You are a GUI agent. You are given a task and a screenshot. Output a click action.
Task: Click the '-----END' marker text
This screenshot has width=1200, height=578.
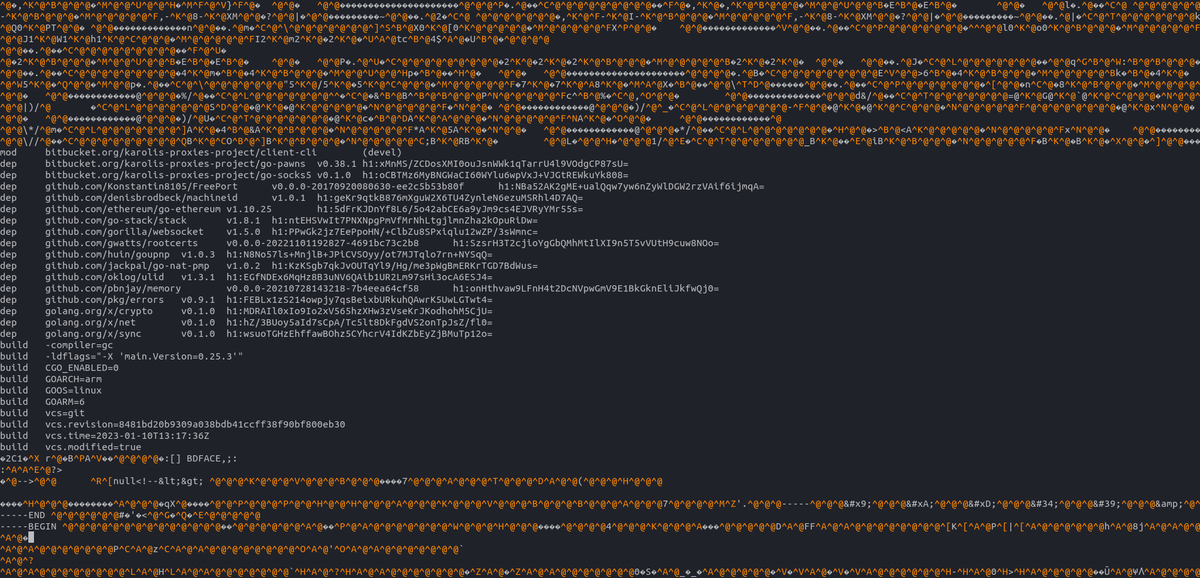pyautogui.click(x=24, y=514)
